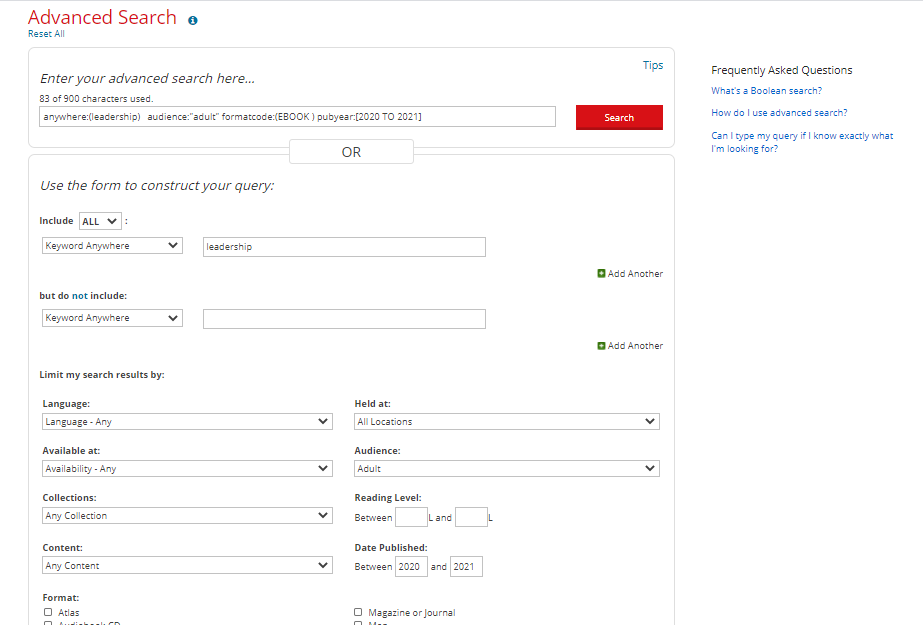Click the info icon beside Advanced Search

pos(193,20)
